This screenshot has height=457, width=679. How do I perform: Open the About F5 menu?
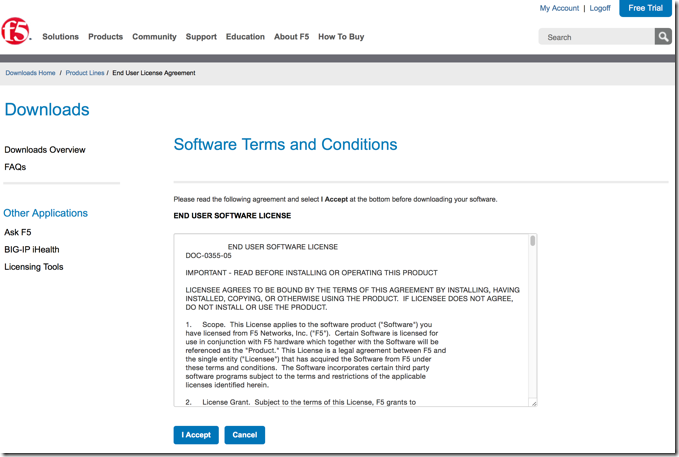pyautogui.click(x=291, y=37)
